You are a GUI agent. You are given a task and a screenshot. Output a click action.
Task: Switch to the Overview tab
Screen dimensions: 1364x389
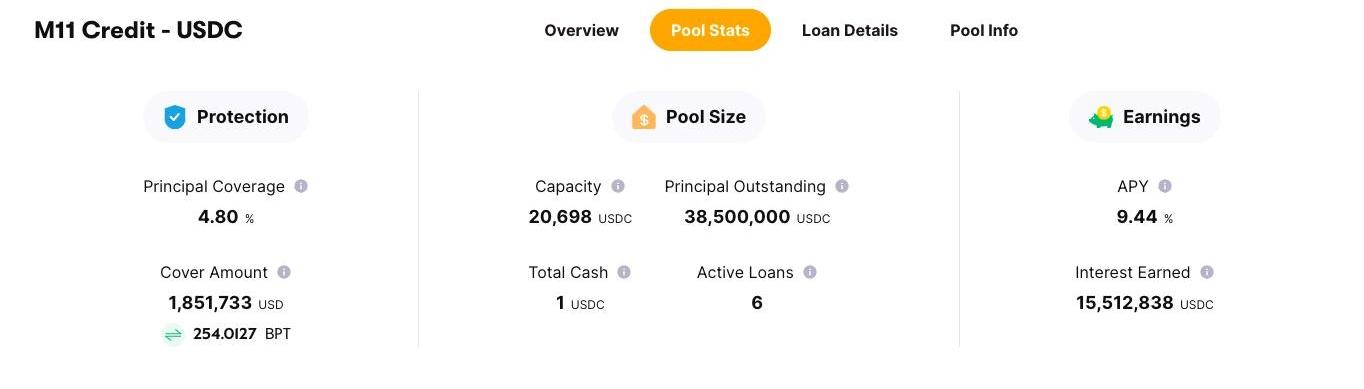pos(581,30)
